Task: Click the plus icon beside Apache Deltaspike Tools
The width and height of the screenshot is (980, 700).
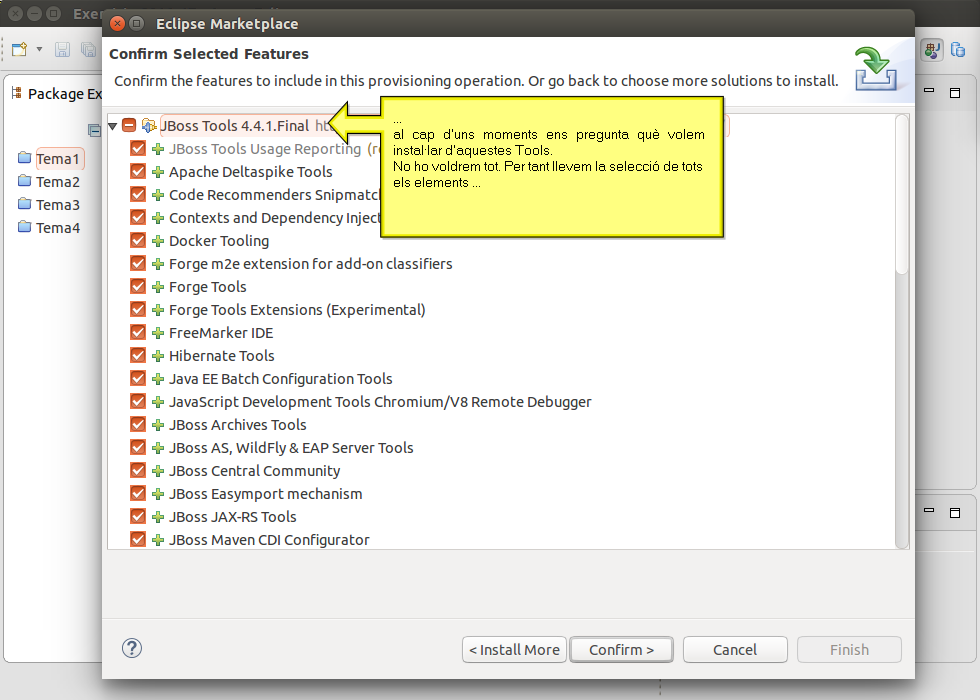Action: pyautogui.click(x=158, y=172)
